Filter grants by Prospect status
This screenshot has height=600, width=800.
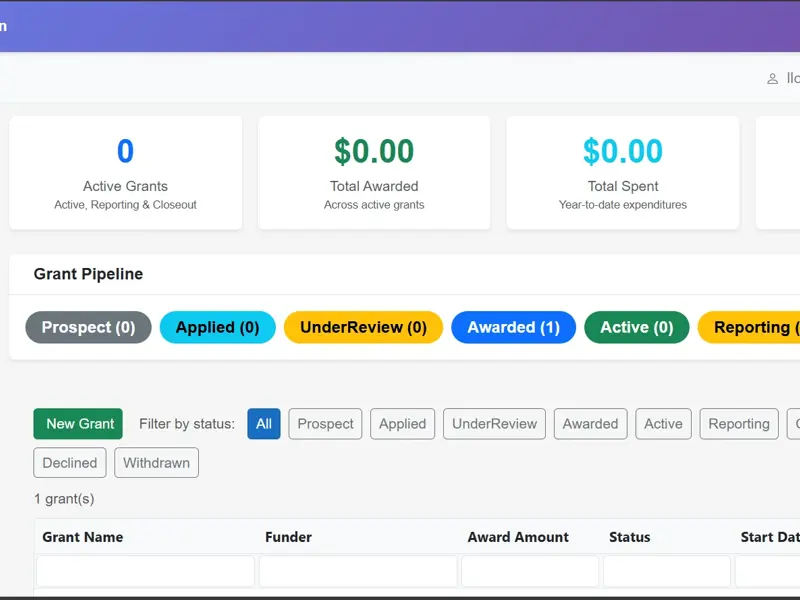(x=326, y=423)
